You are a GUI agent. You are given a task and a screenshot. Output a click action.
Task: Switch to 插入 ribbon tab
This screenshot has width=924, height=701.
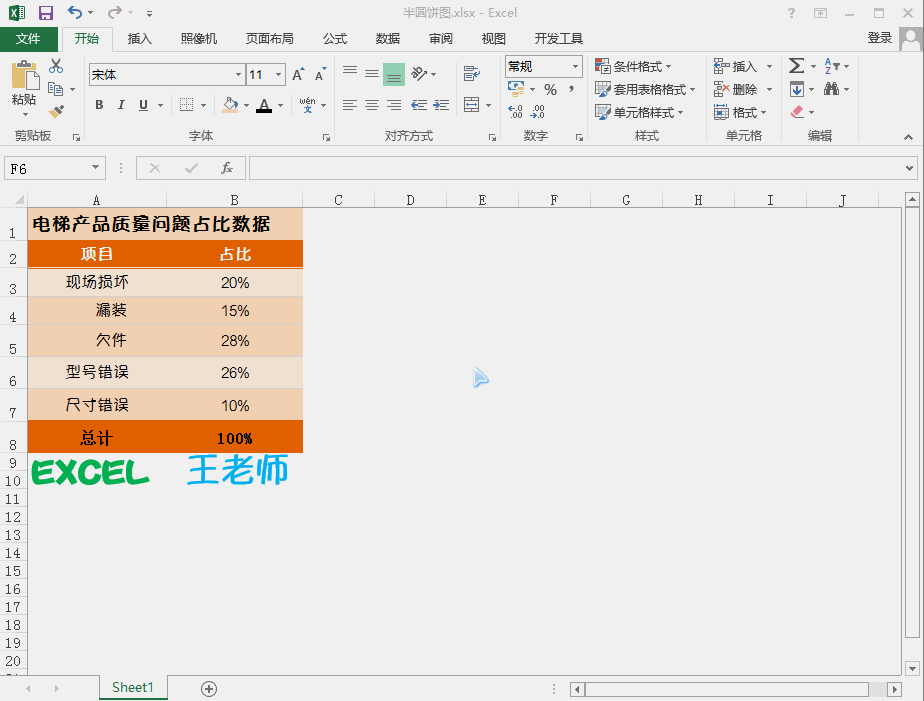tap(140, 39)
